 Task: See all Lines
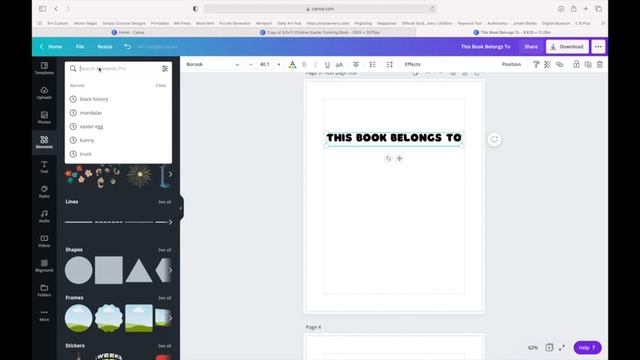coord(164,202)
